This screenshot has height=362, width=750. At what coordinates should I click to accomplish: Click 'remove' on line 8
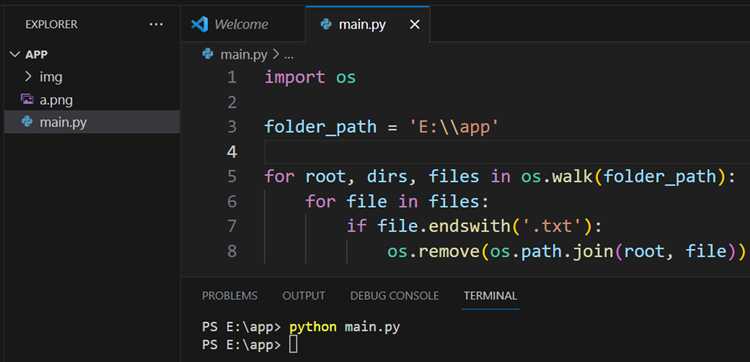(x=449, y=251)
